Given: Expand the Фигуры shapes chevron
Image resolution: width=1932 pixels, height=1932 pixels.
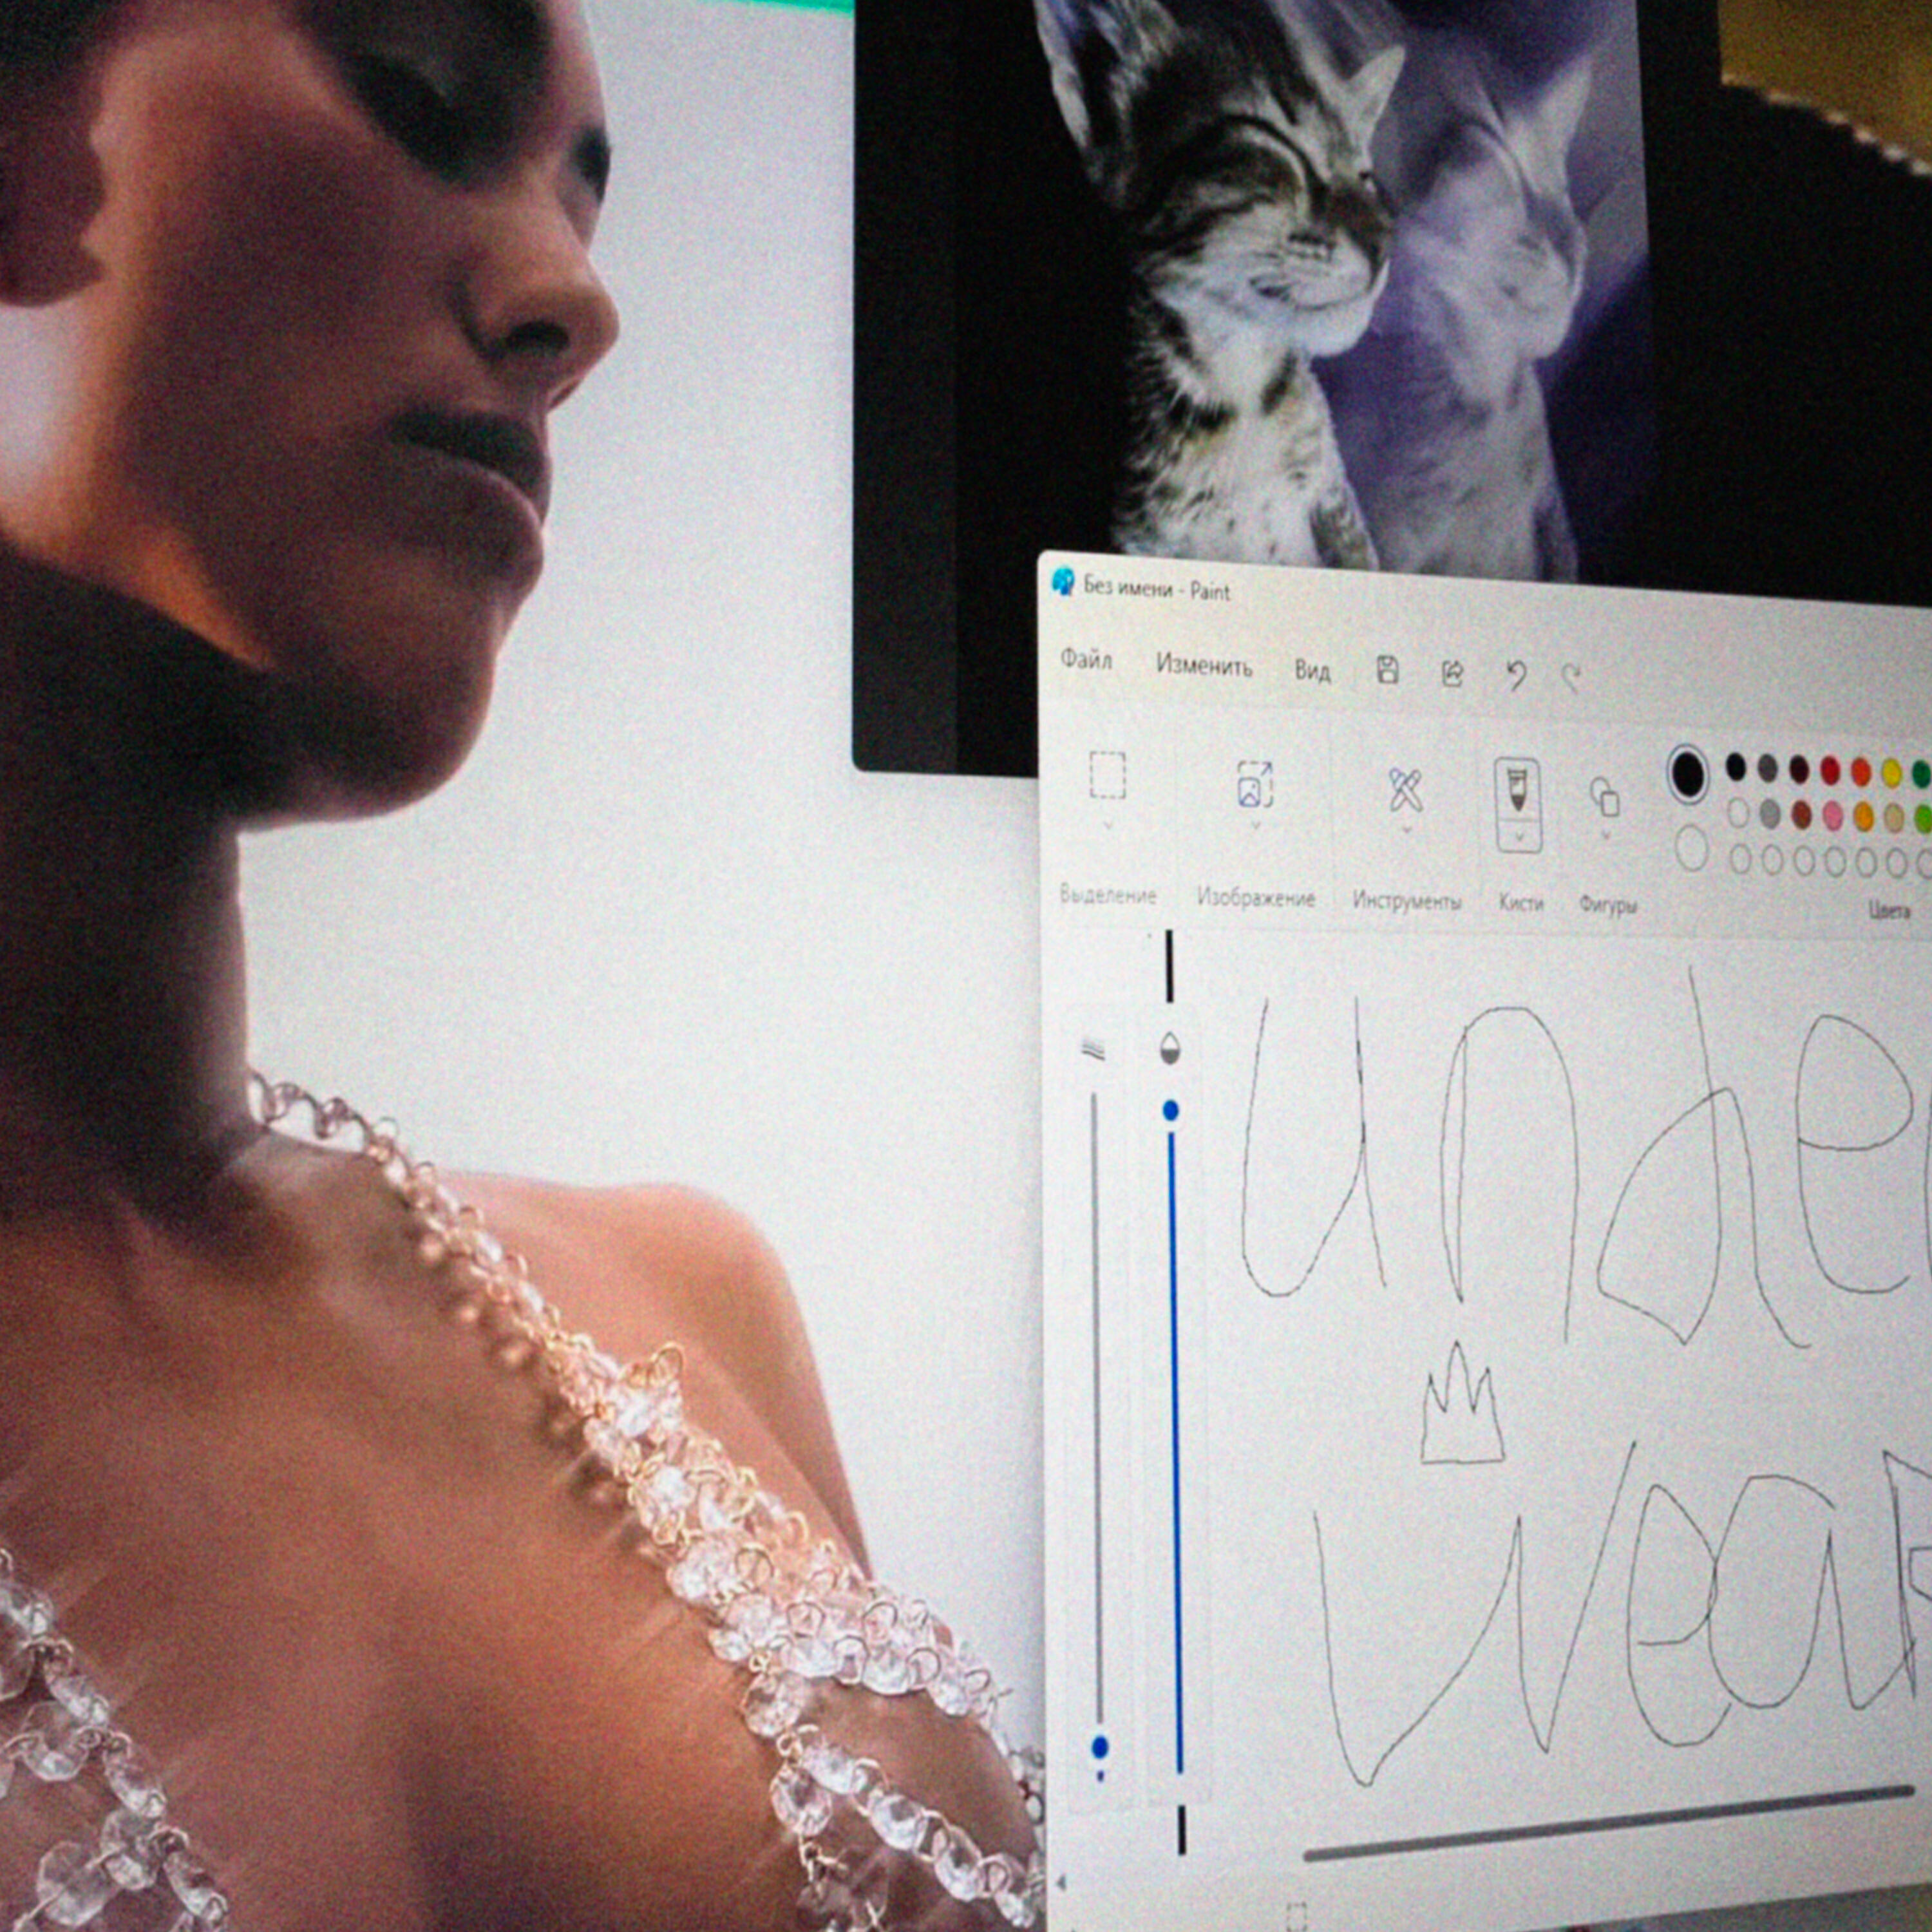Looking at the screenshot, I should [x=1605, y=836].
